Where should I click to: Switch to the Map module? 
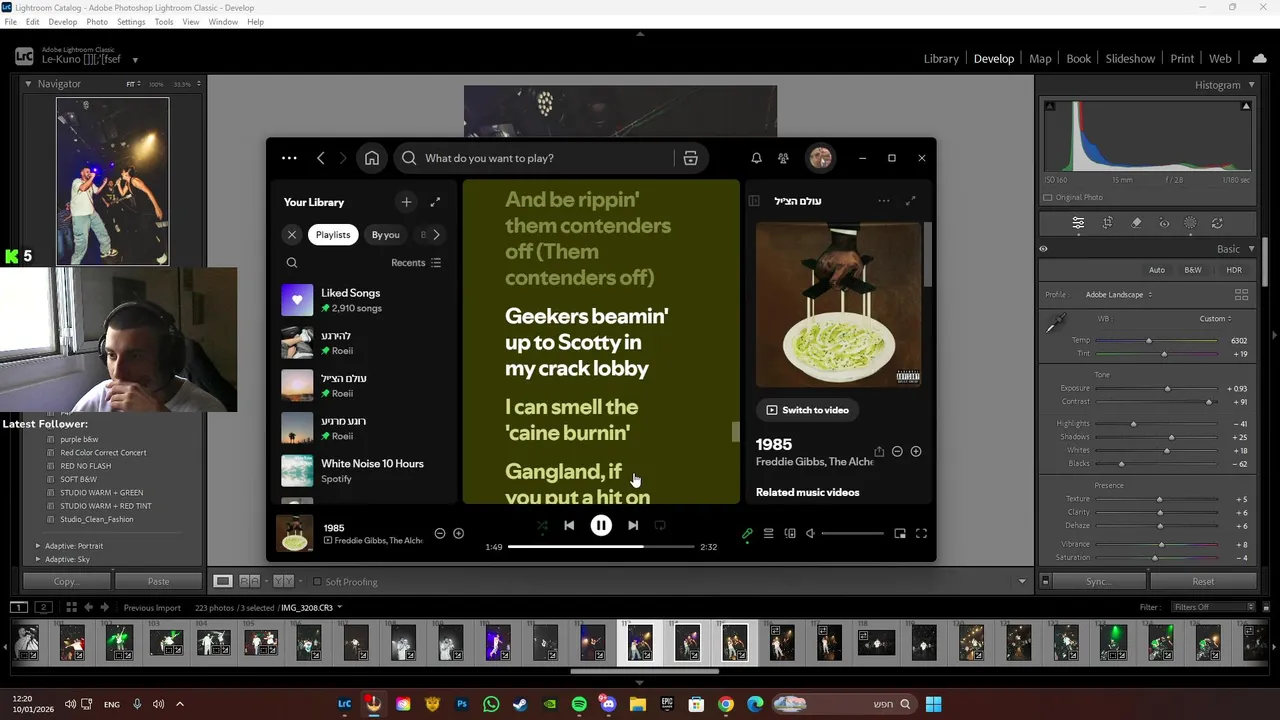coord(1040,59)
